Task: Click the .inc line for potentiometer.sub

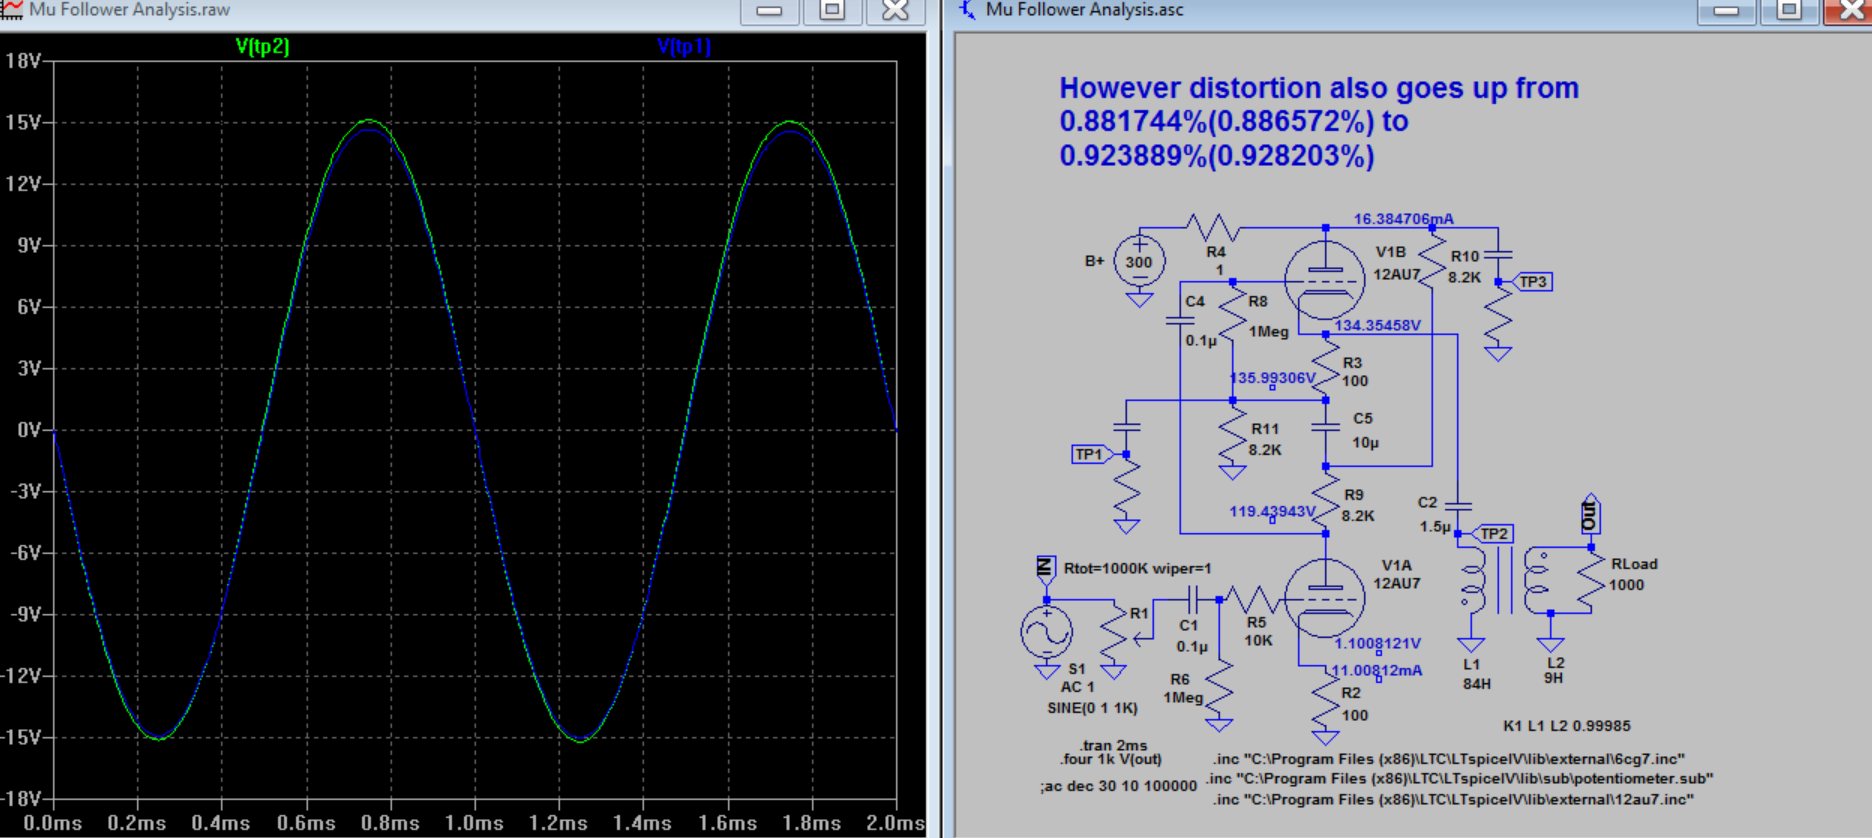Action: coord(1459,778)
